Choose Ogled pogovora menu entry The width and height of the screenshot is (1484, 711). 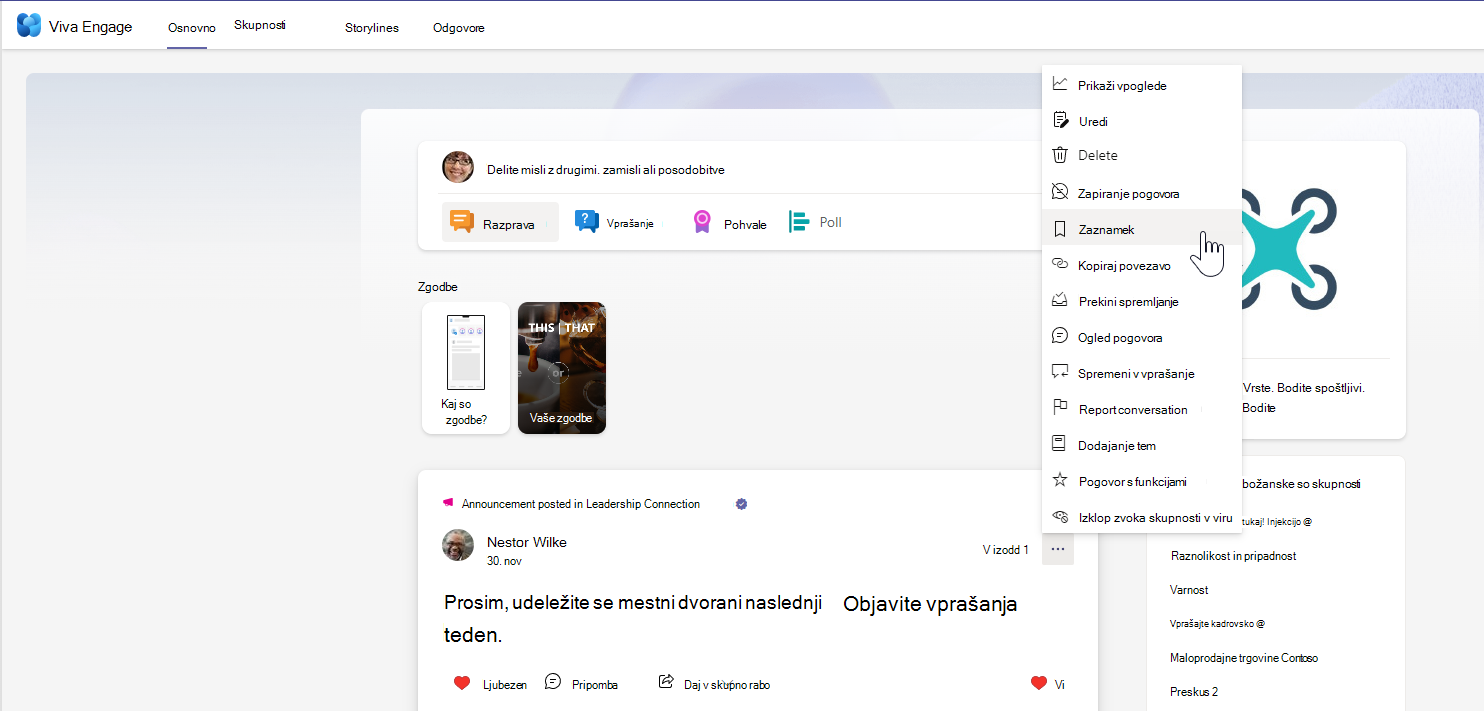(x=1141, y=337)
